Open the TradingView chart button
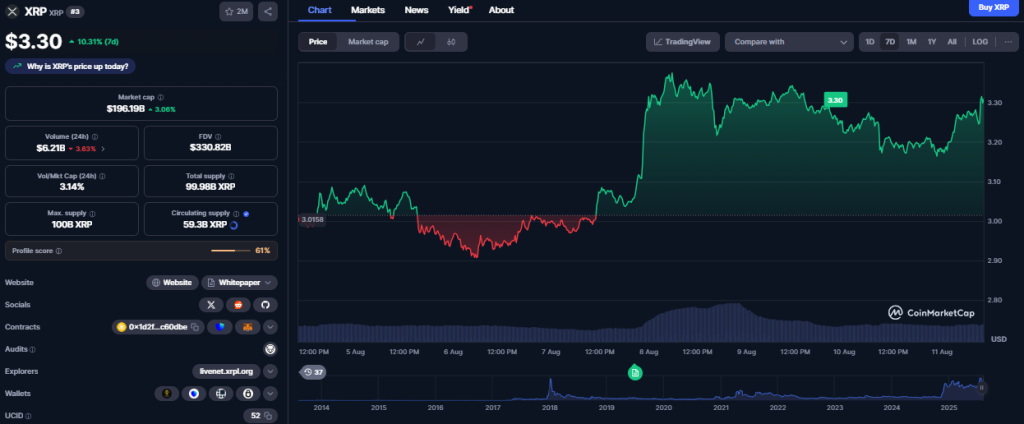This screenshot has height=424, width=1024. (683, 42)
